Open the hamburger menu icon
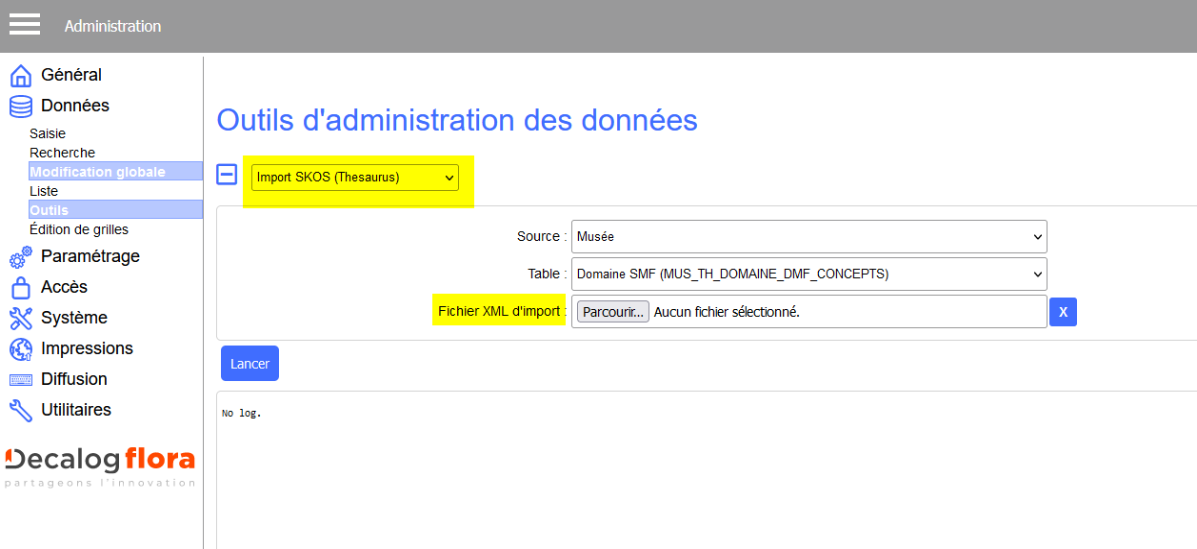This screenshot has height=549, width=1197. point(25,25)
